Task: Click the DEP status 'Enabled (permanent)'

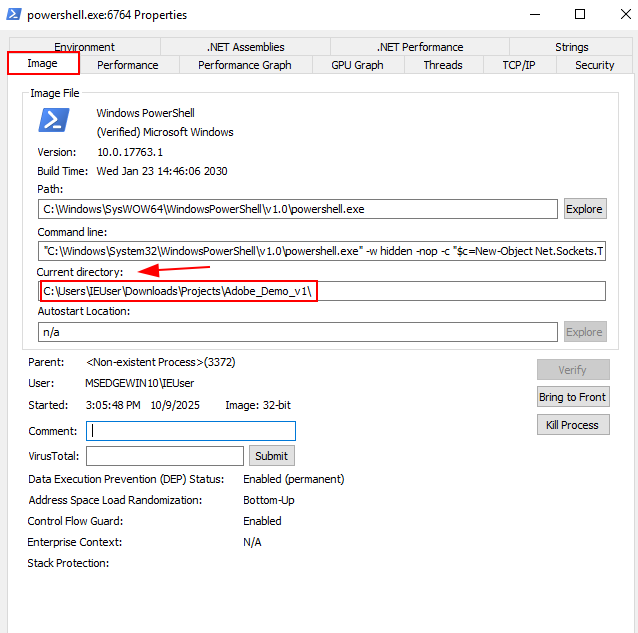Action: click(x=293, y=479)
